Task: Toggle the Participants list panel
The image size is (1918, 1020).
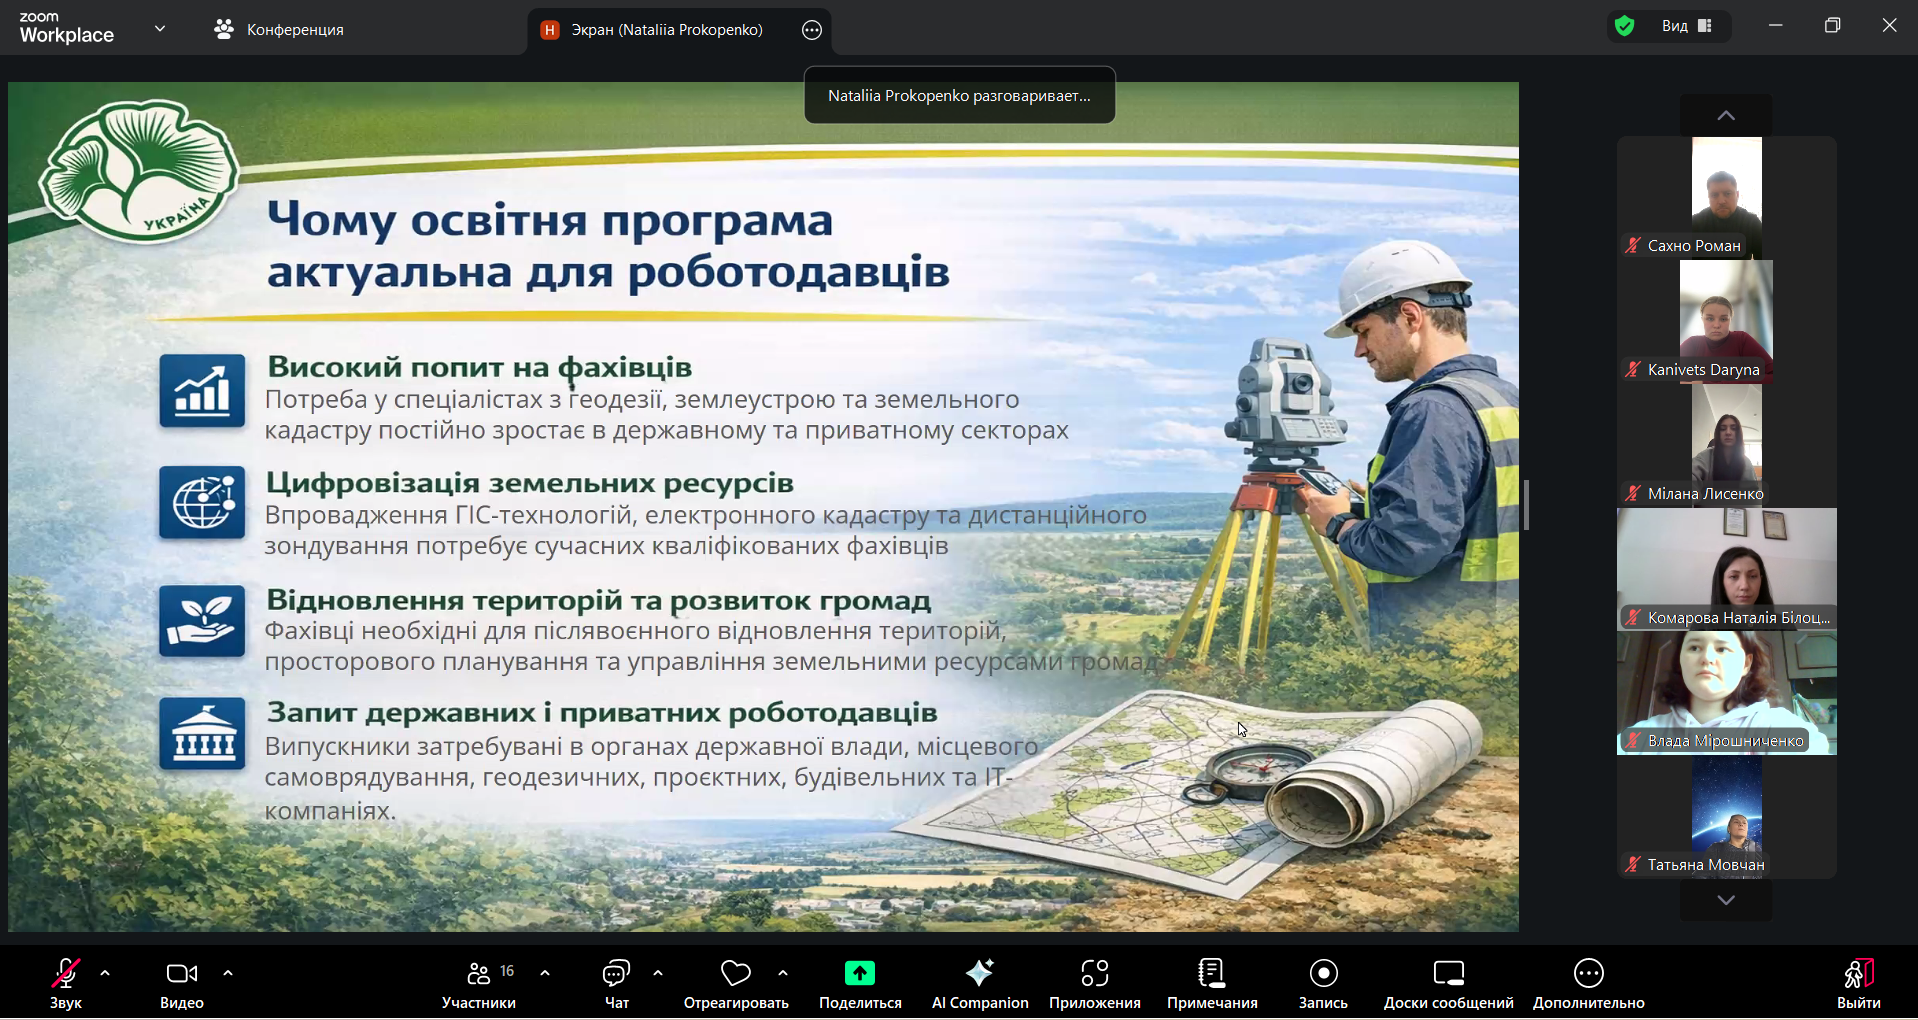Action: coord(479,984)
